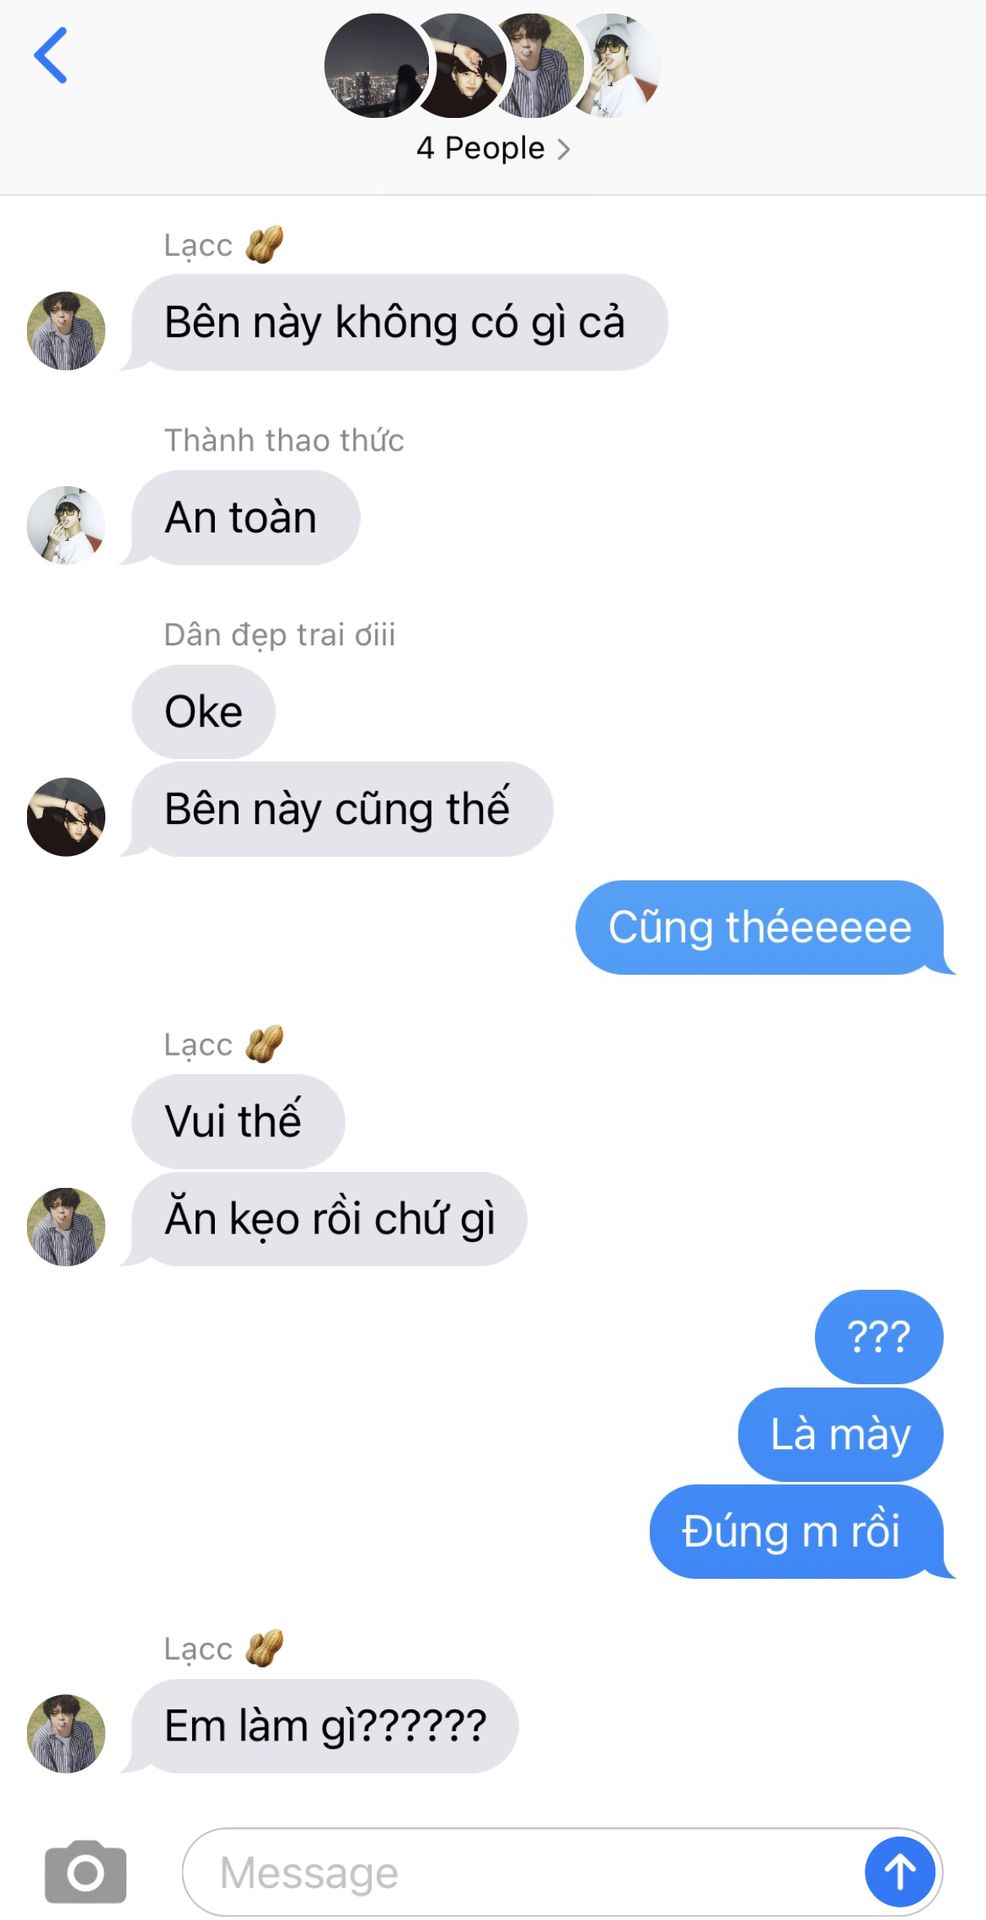The width and height of the screenshot is (986, 1920).
Task: Select the Oke message bubble
Action: click(x=204, y=712)
